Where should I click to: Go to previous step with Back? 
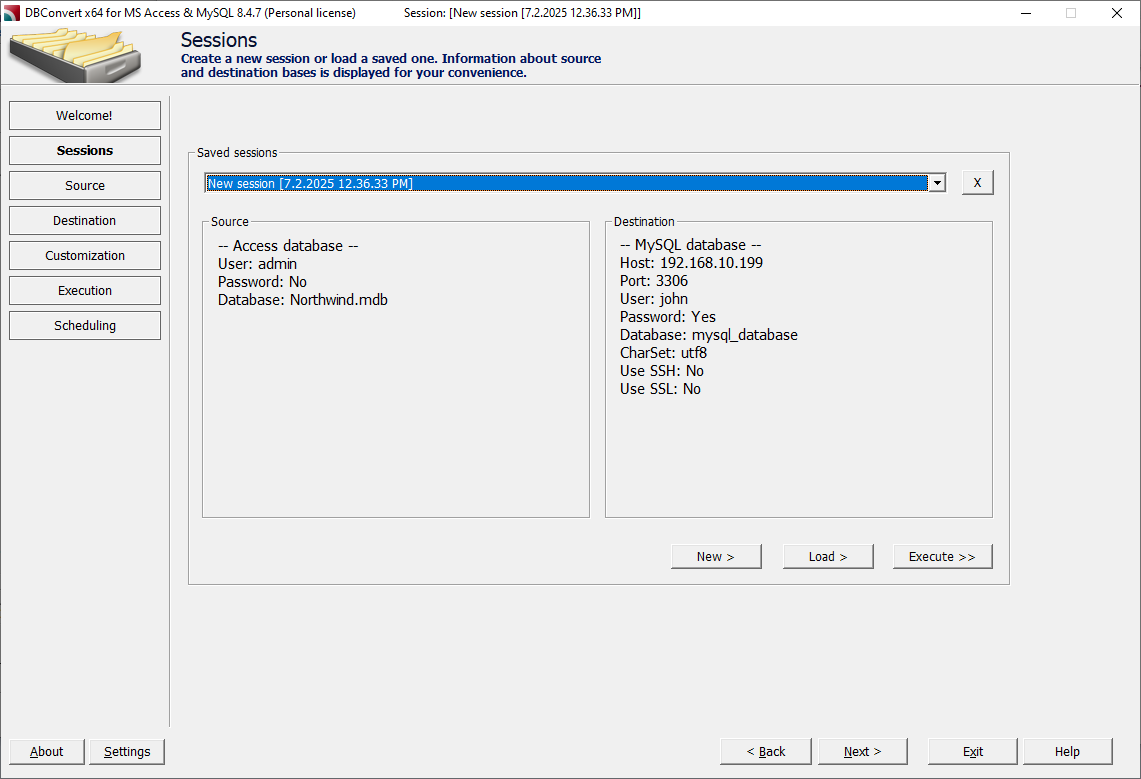[766, 751]
